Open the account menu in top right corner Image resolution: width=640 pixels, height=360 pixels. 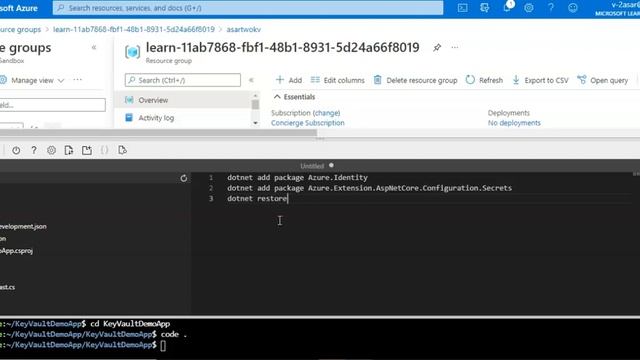[617, 8]
